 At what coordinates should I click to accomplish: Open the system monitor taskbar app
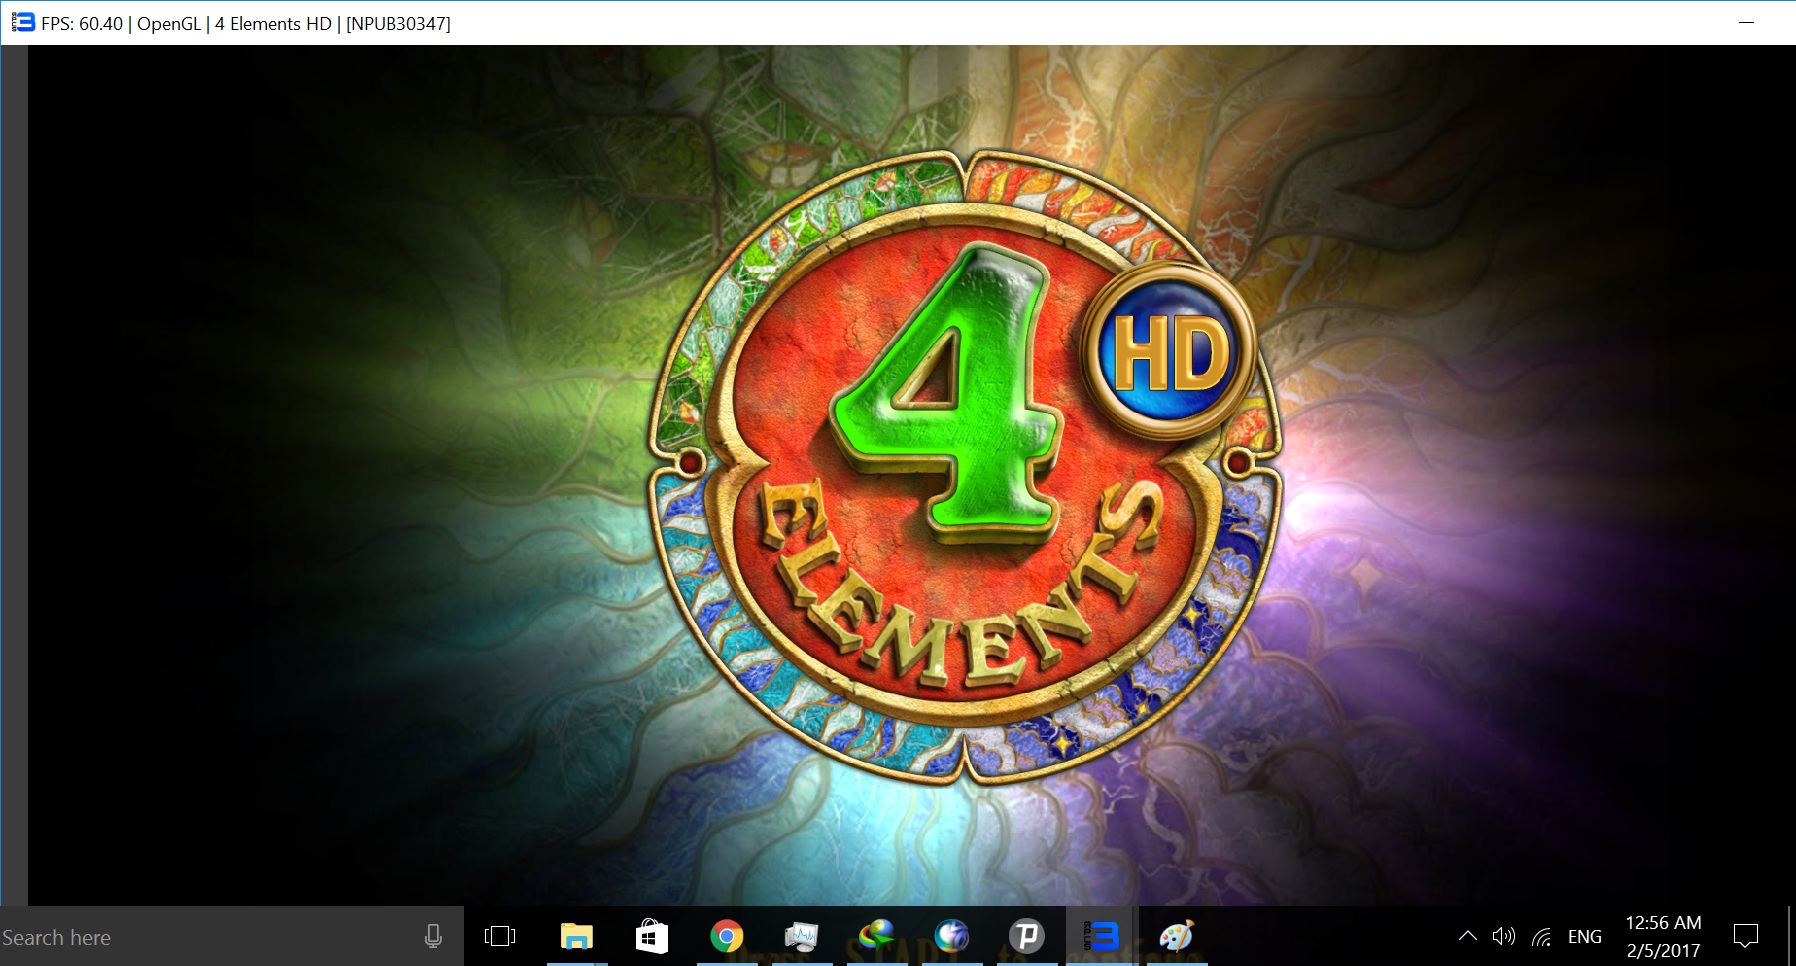(802, 937)
